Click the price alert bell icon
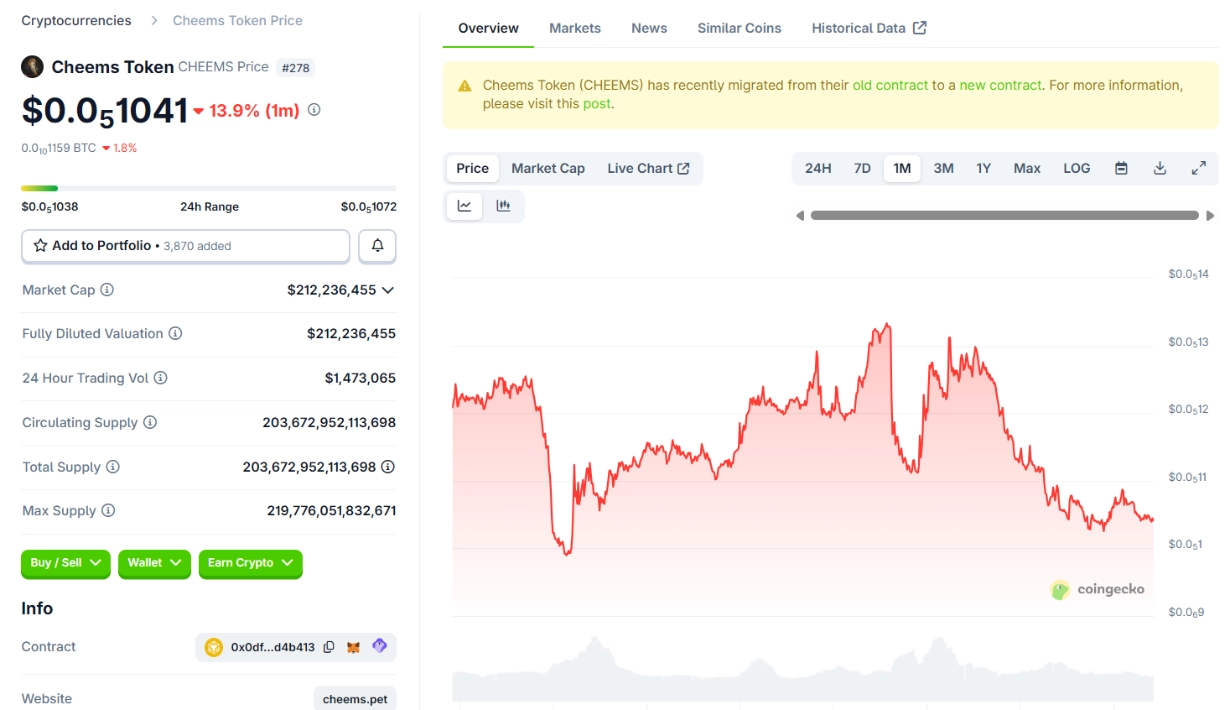The height and width of the screenshot is (710, 1230). click(x=378, y=246)
